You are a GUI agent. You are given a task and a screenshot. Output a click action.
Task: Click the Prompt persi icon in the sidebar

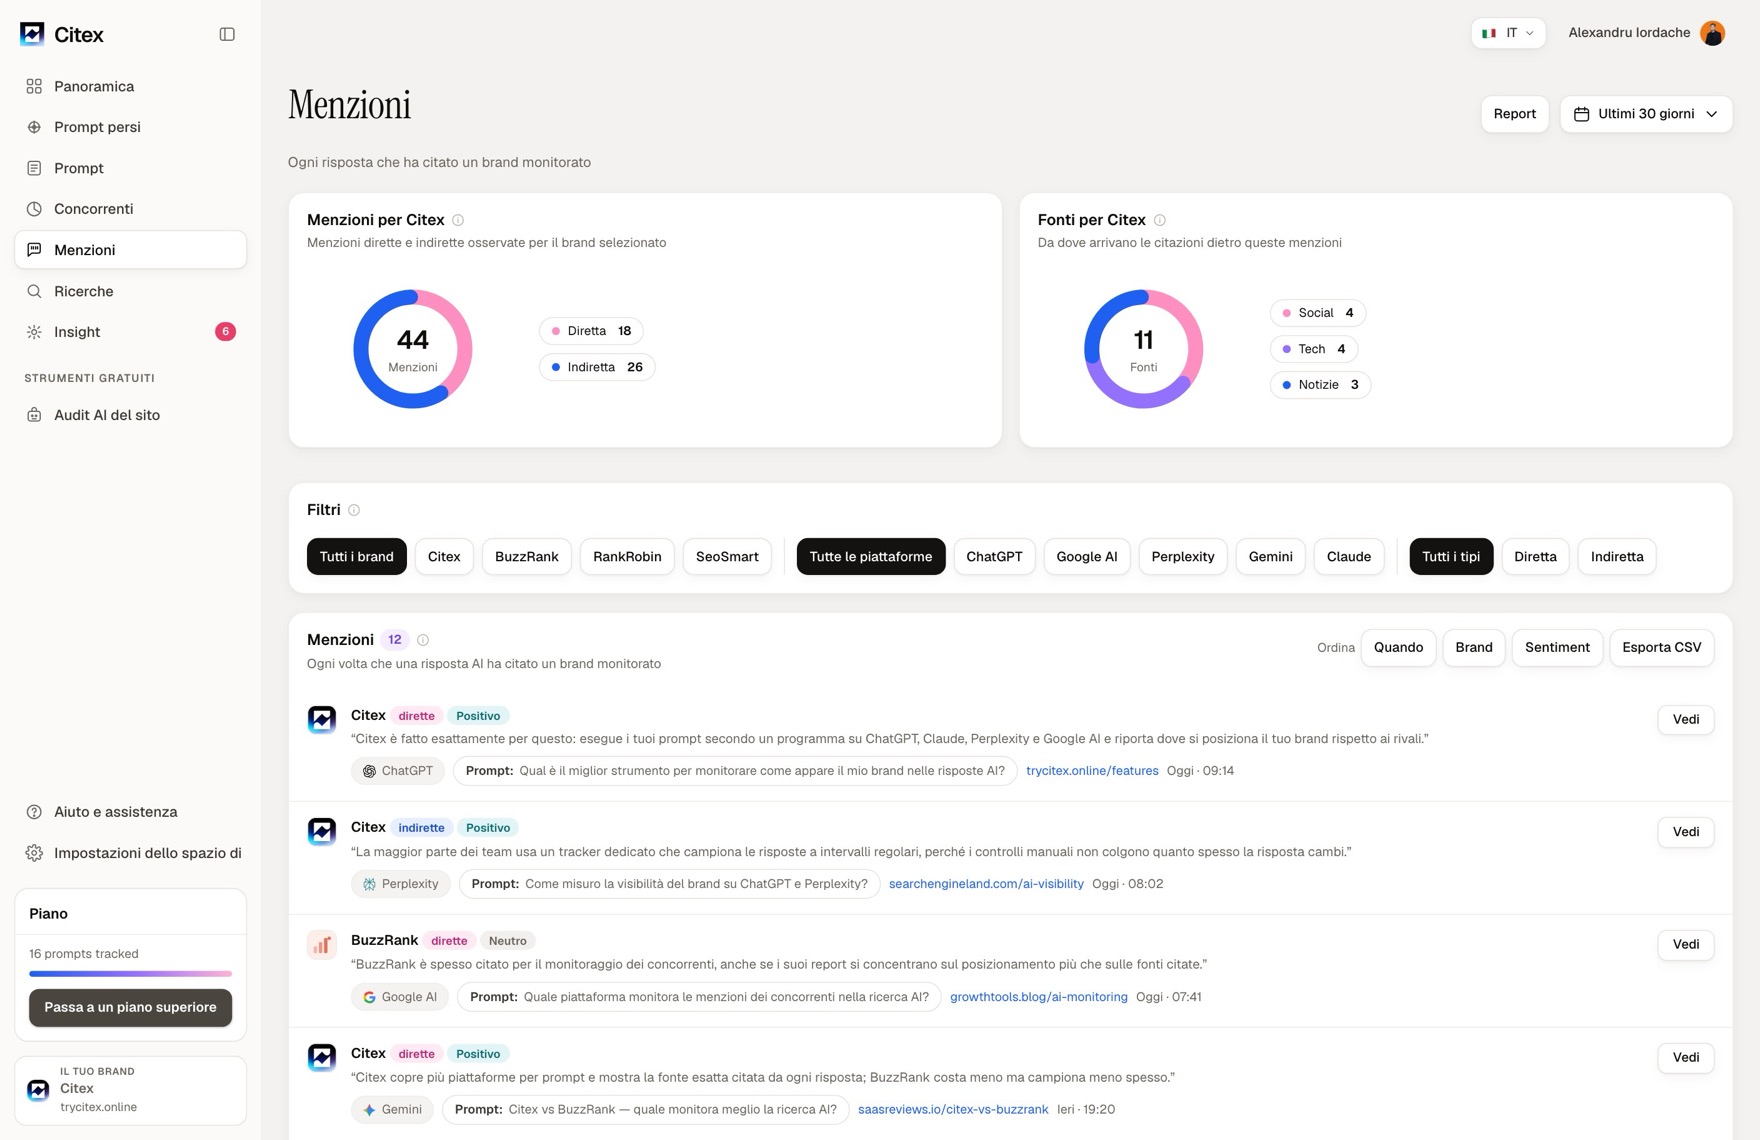pyautogui.click(x=34, y=127)
